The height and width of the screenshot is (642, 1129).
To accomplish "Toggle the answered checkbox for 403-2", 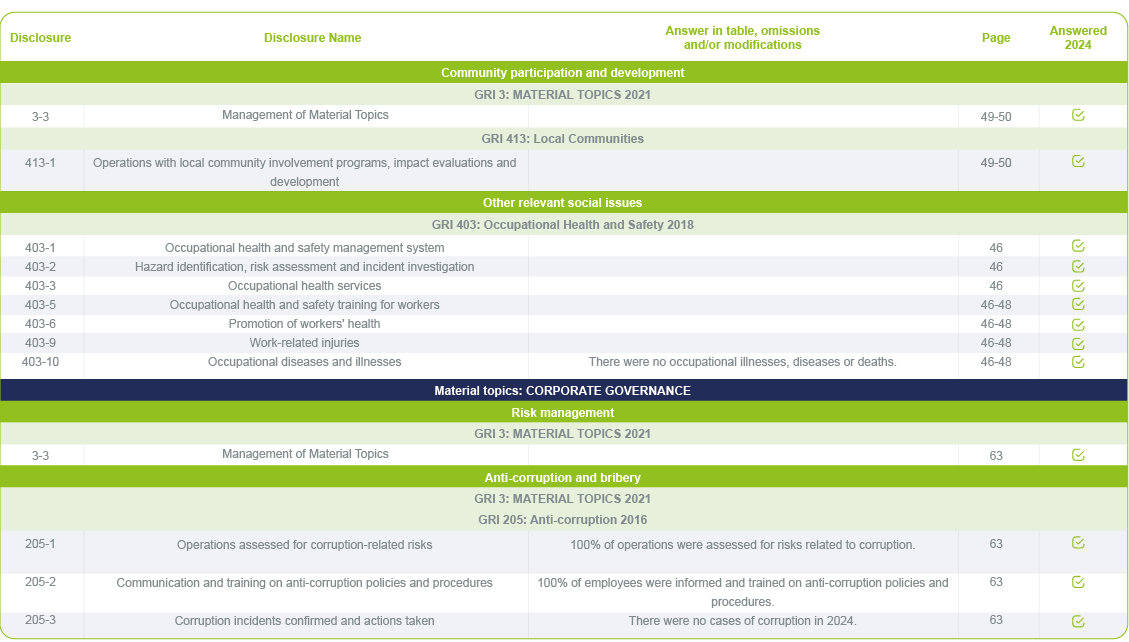I will tap(1078, 266).
